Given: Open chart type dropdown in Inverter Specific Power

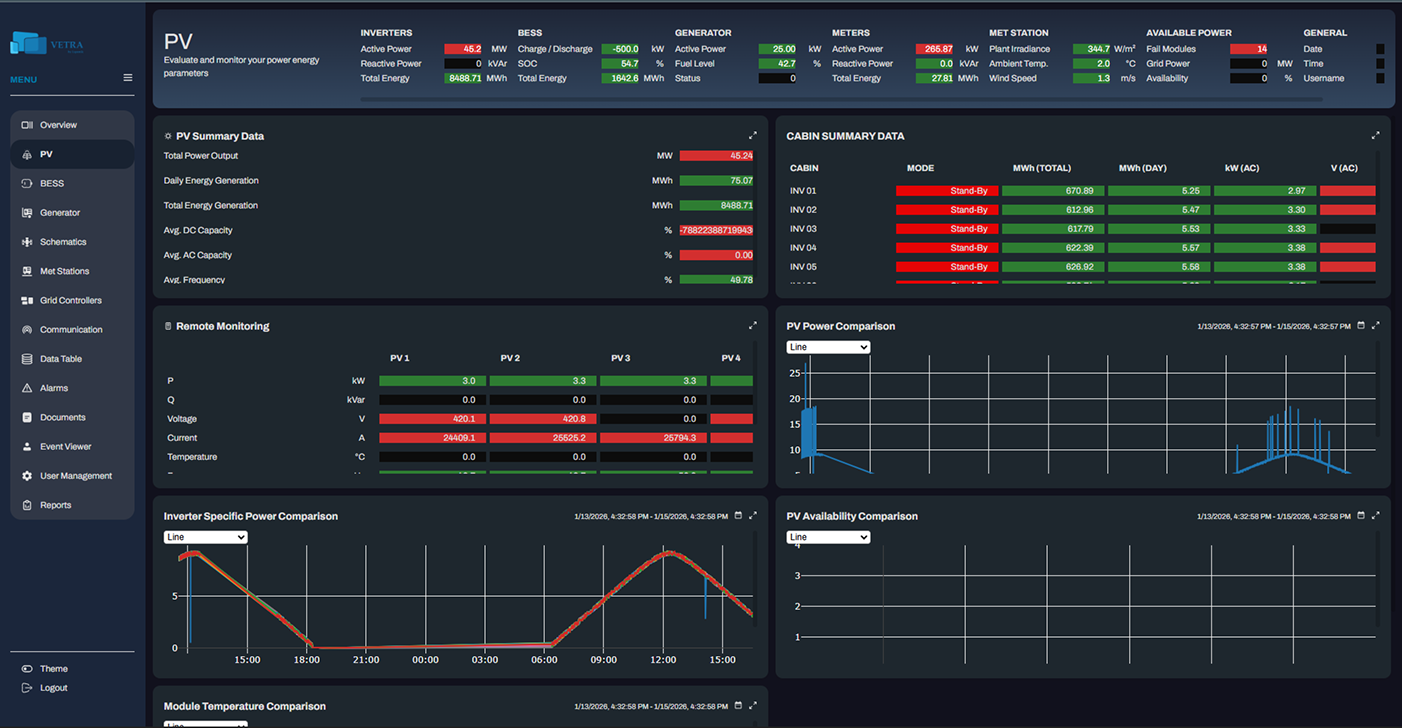Looking at the screenshot, I should [x=205, y=537].
